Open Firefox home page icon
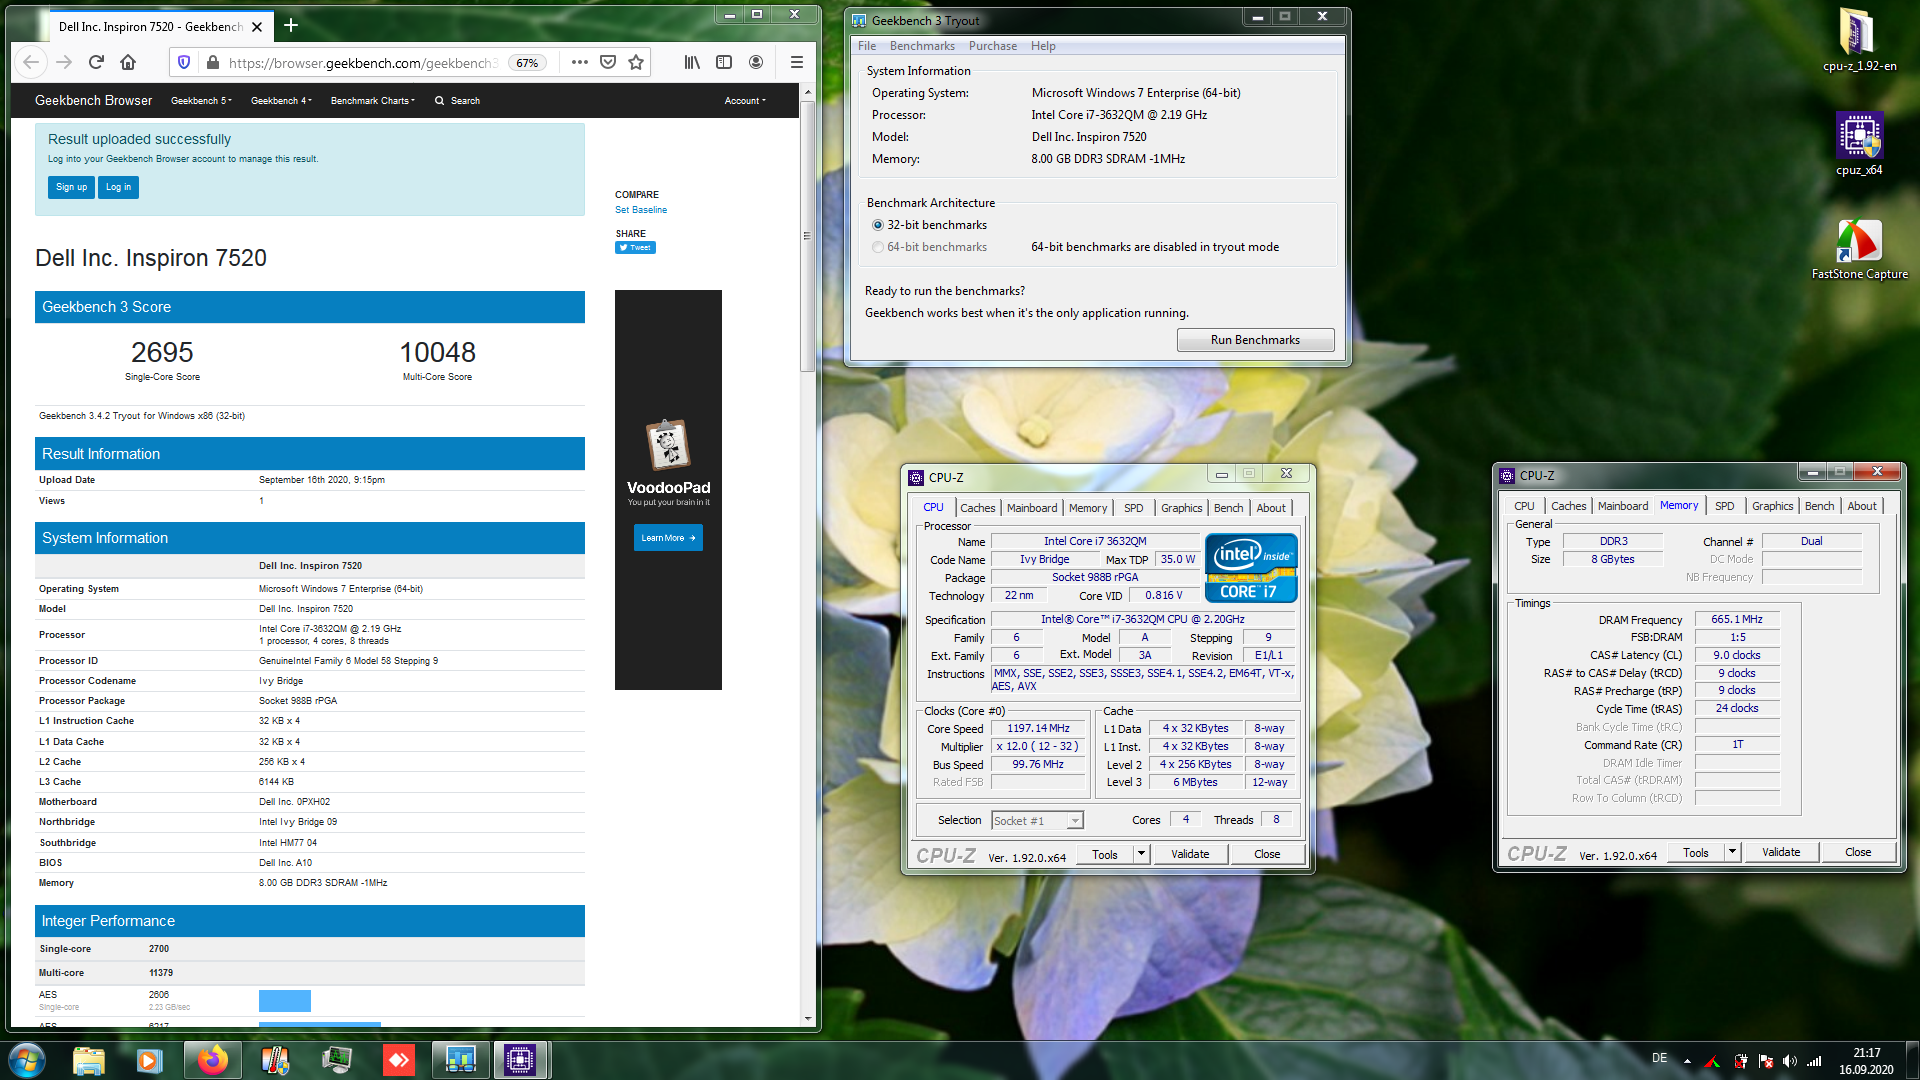 click(128, 62)
